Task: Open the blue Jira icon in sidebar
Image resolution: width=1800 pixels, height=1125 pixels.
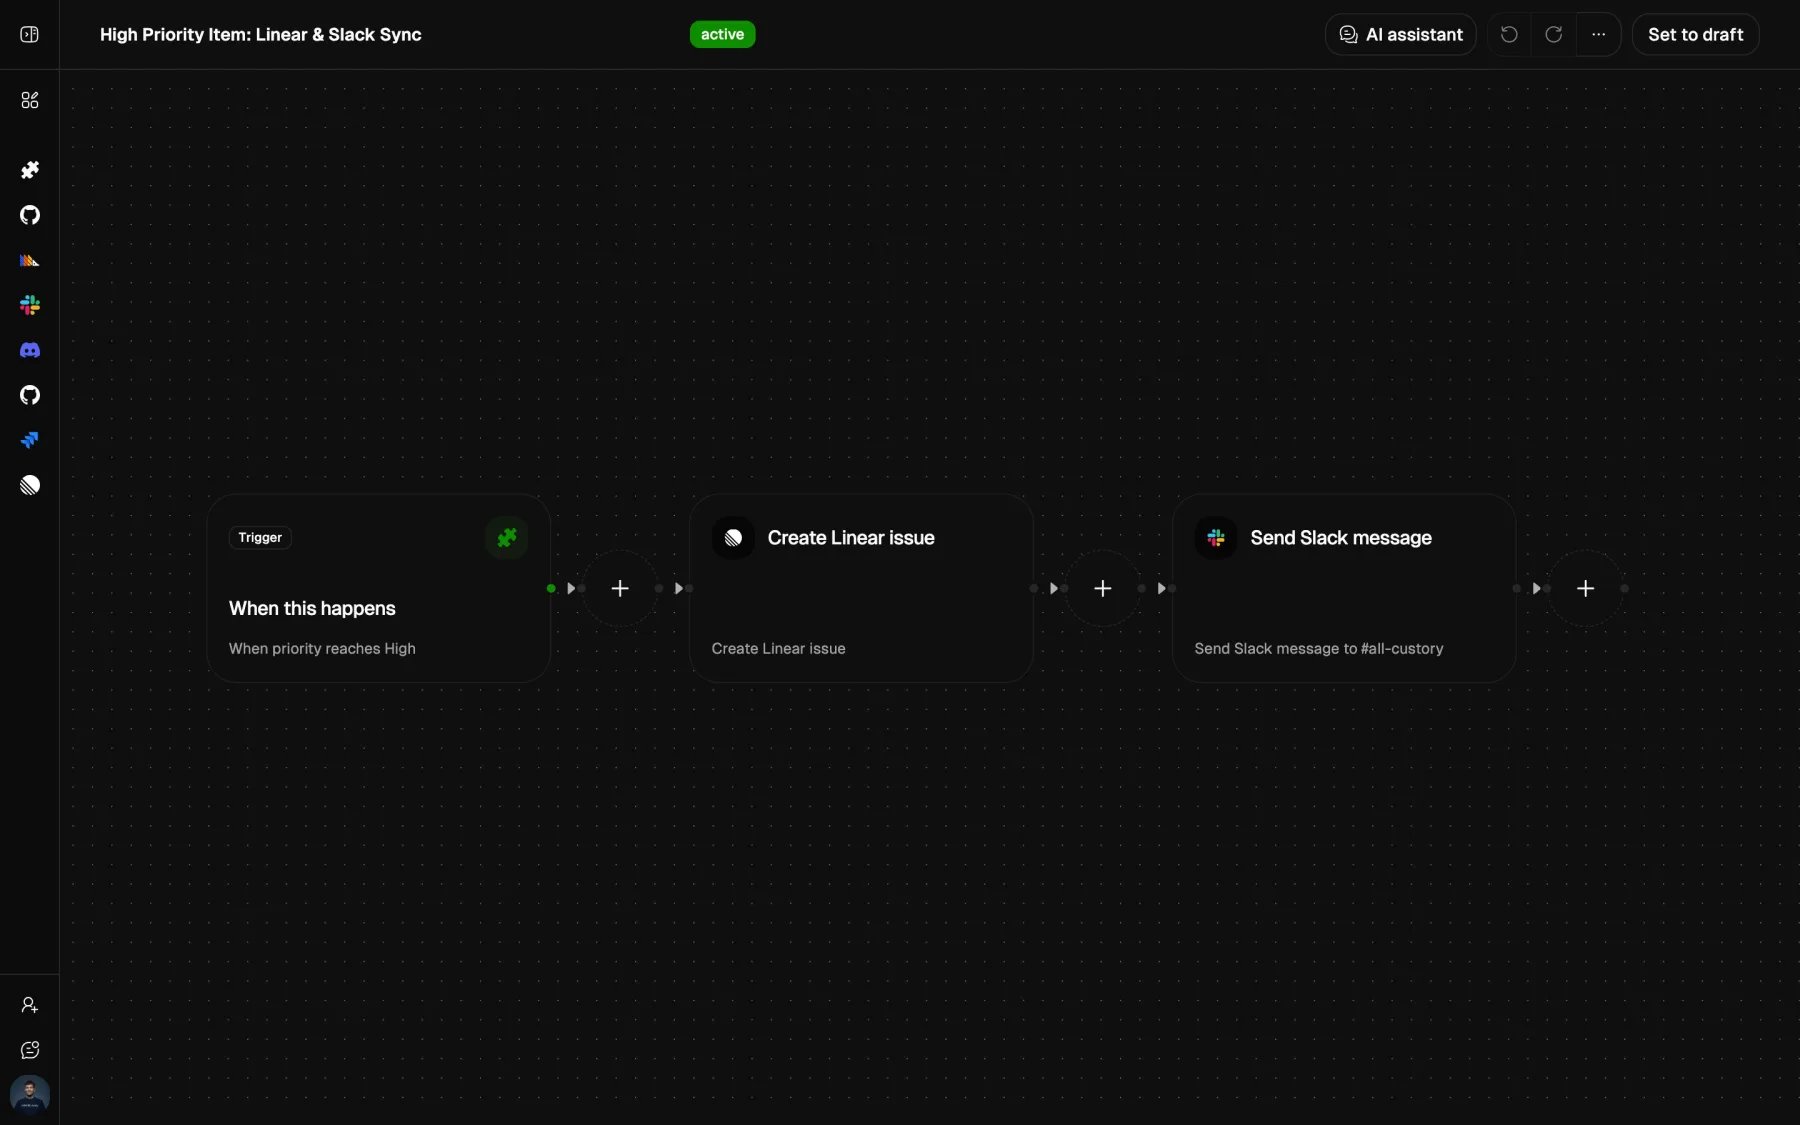Action: click(30, 440)
